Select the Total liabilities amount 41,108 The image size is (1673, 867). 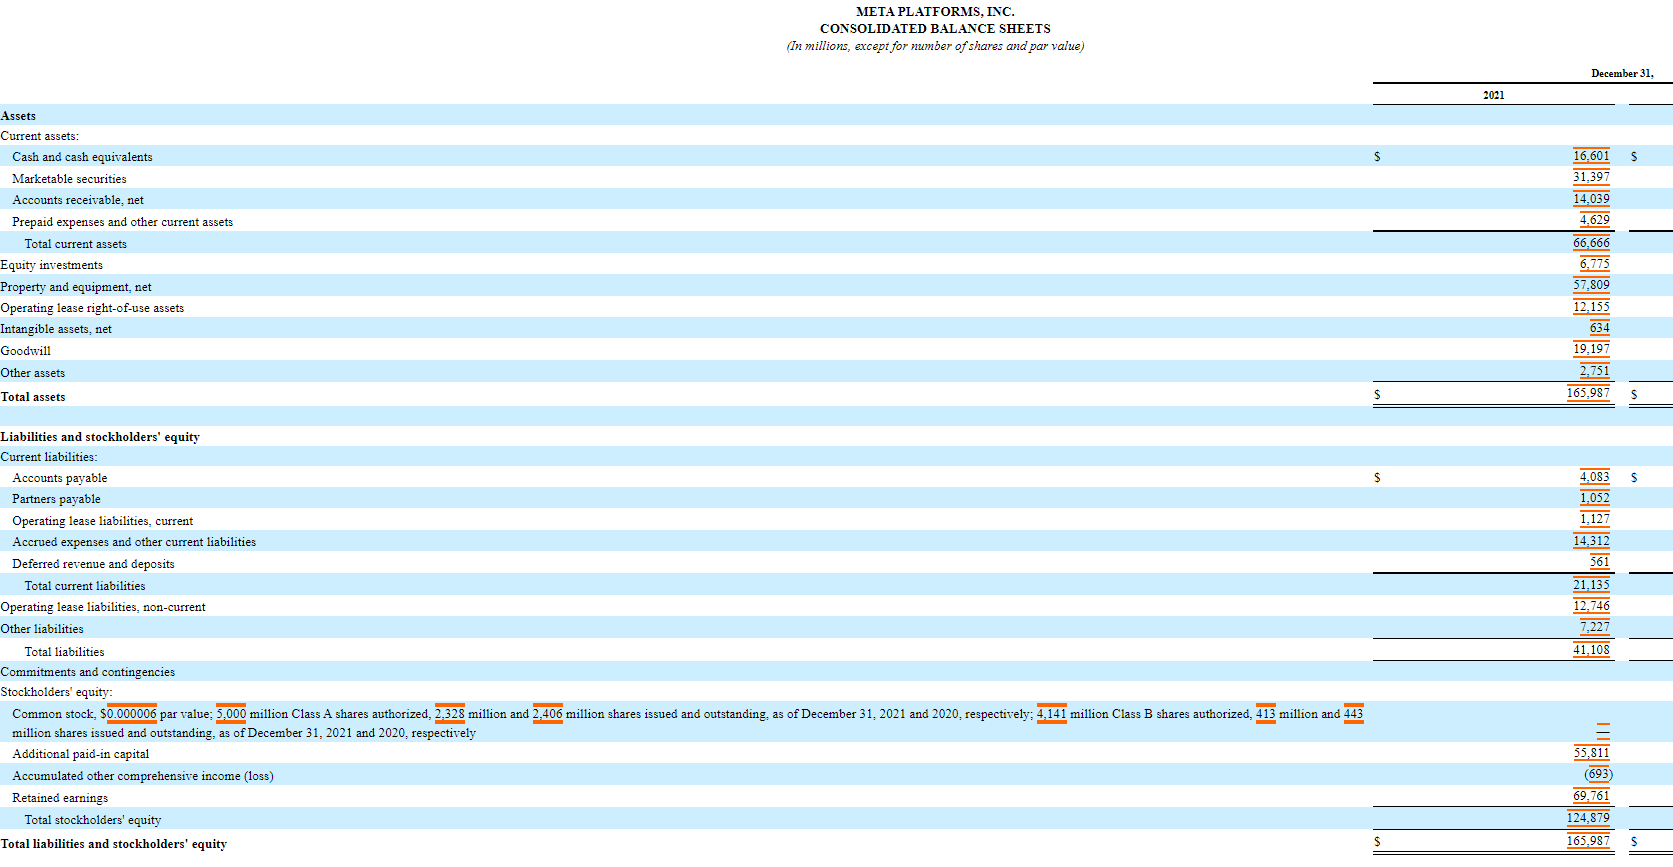point(1591,650)
